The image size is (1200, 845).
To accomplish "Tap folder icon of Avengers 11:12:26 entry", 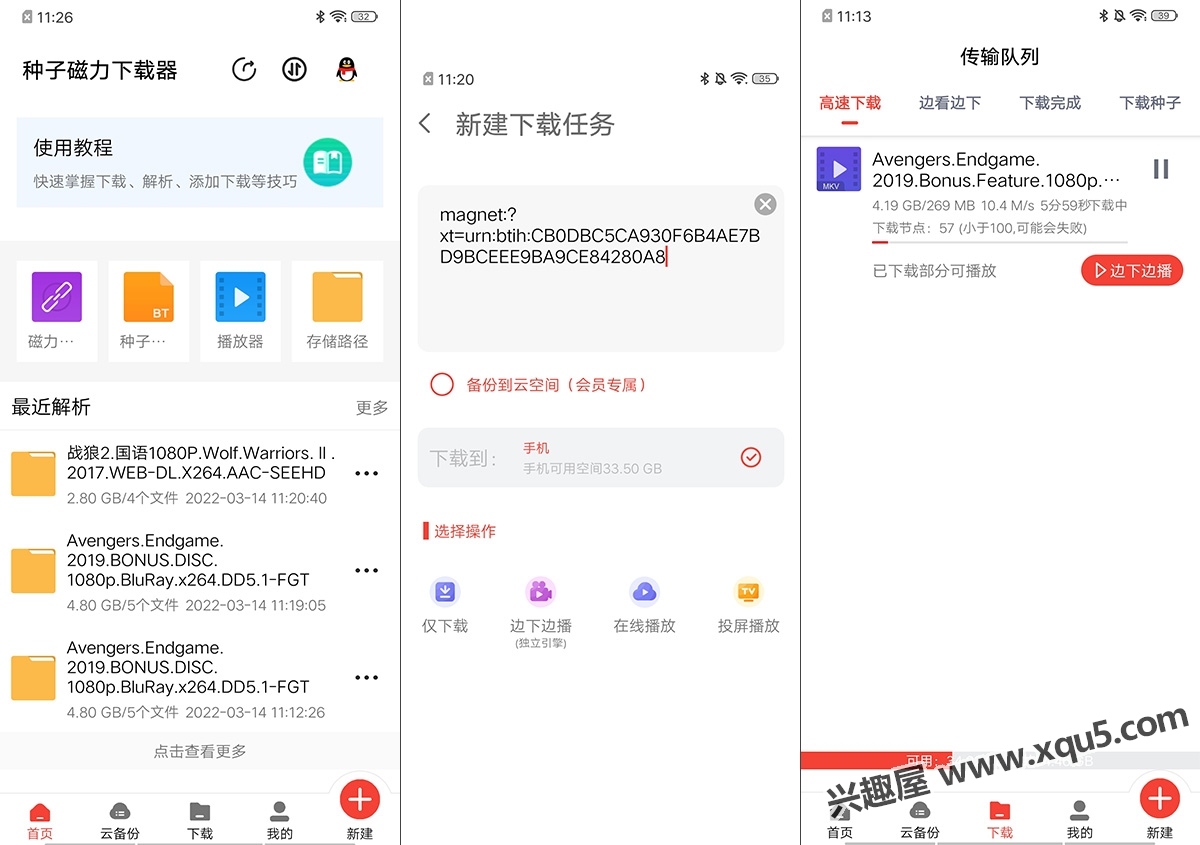I will point(33,677).
